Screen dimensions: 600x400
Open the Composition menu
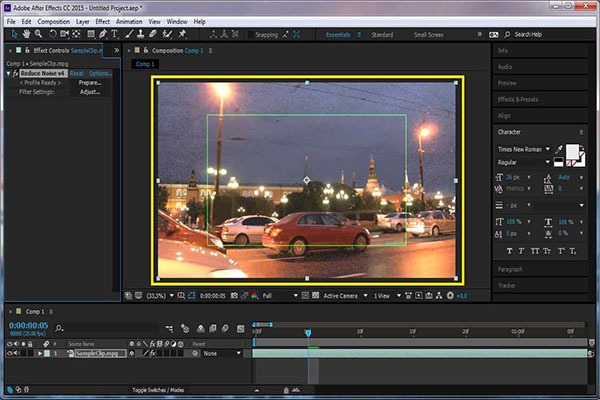tap(54, 22)
